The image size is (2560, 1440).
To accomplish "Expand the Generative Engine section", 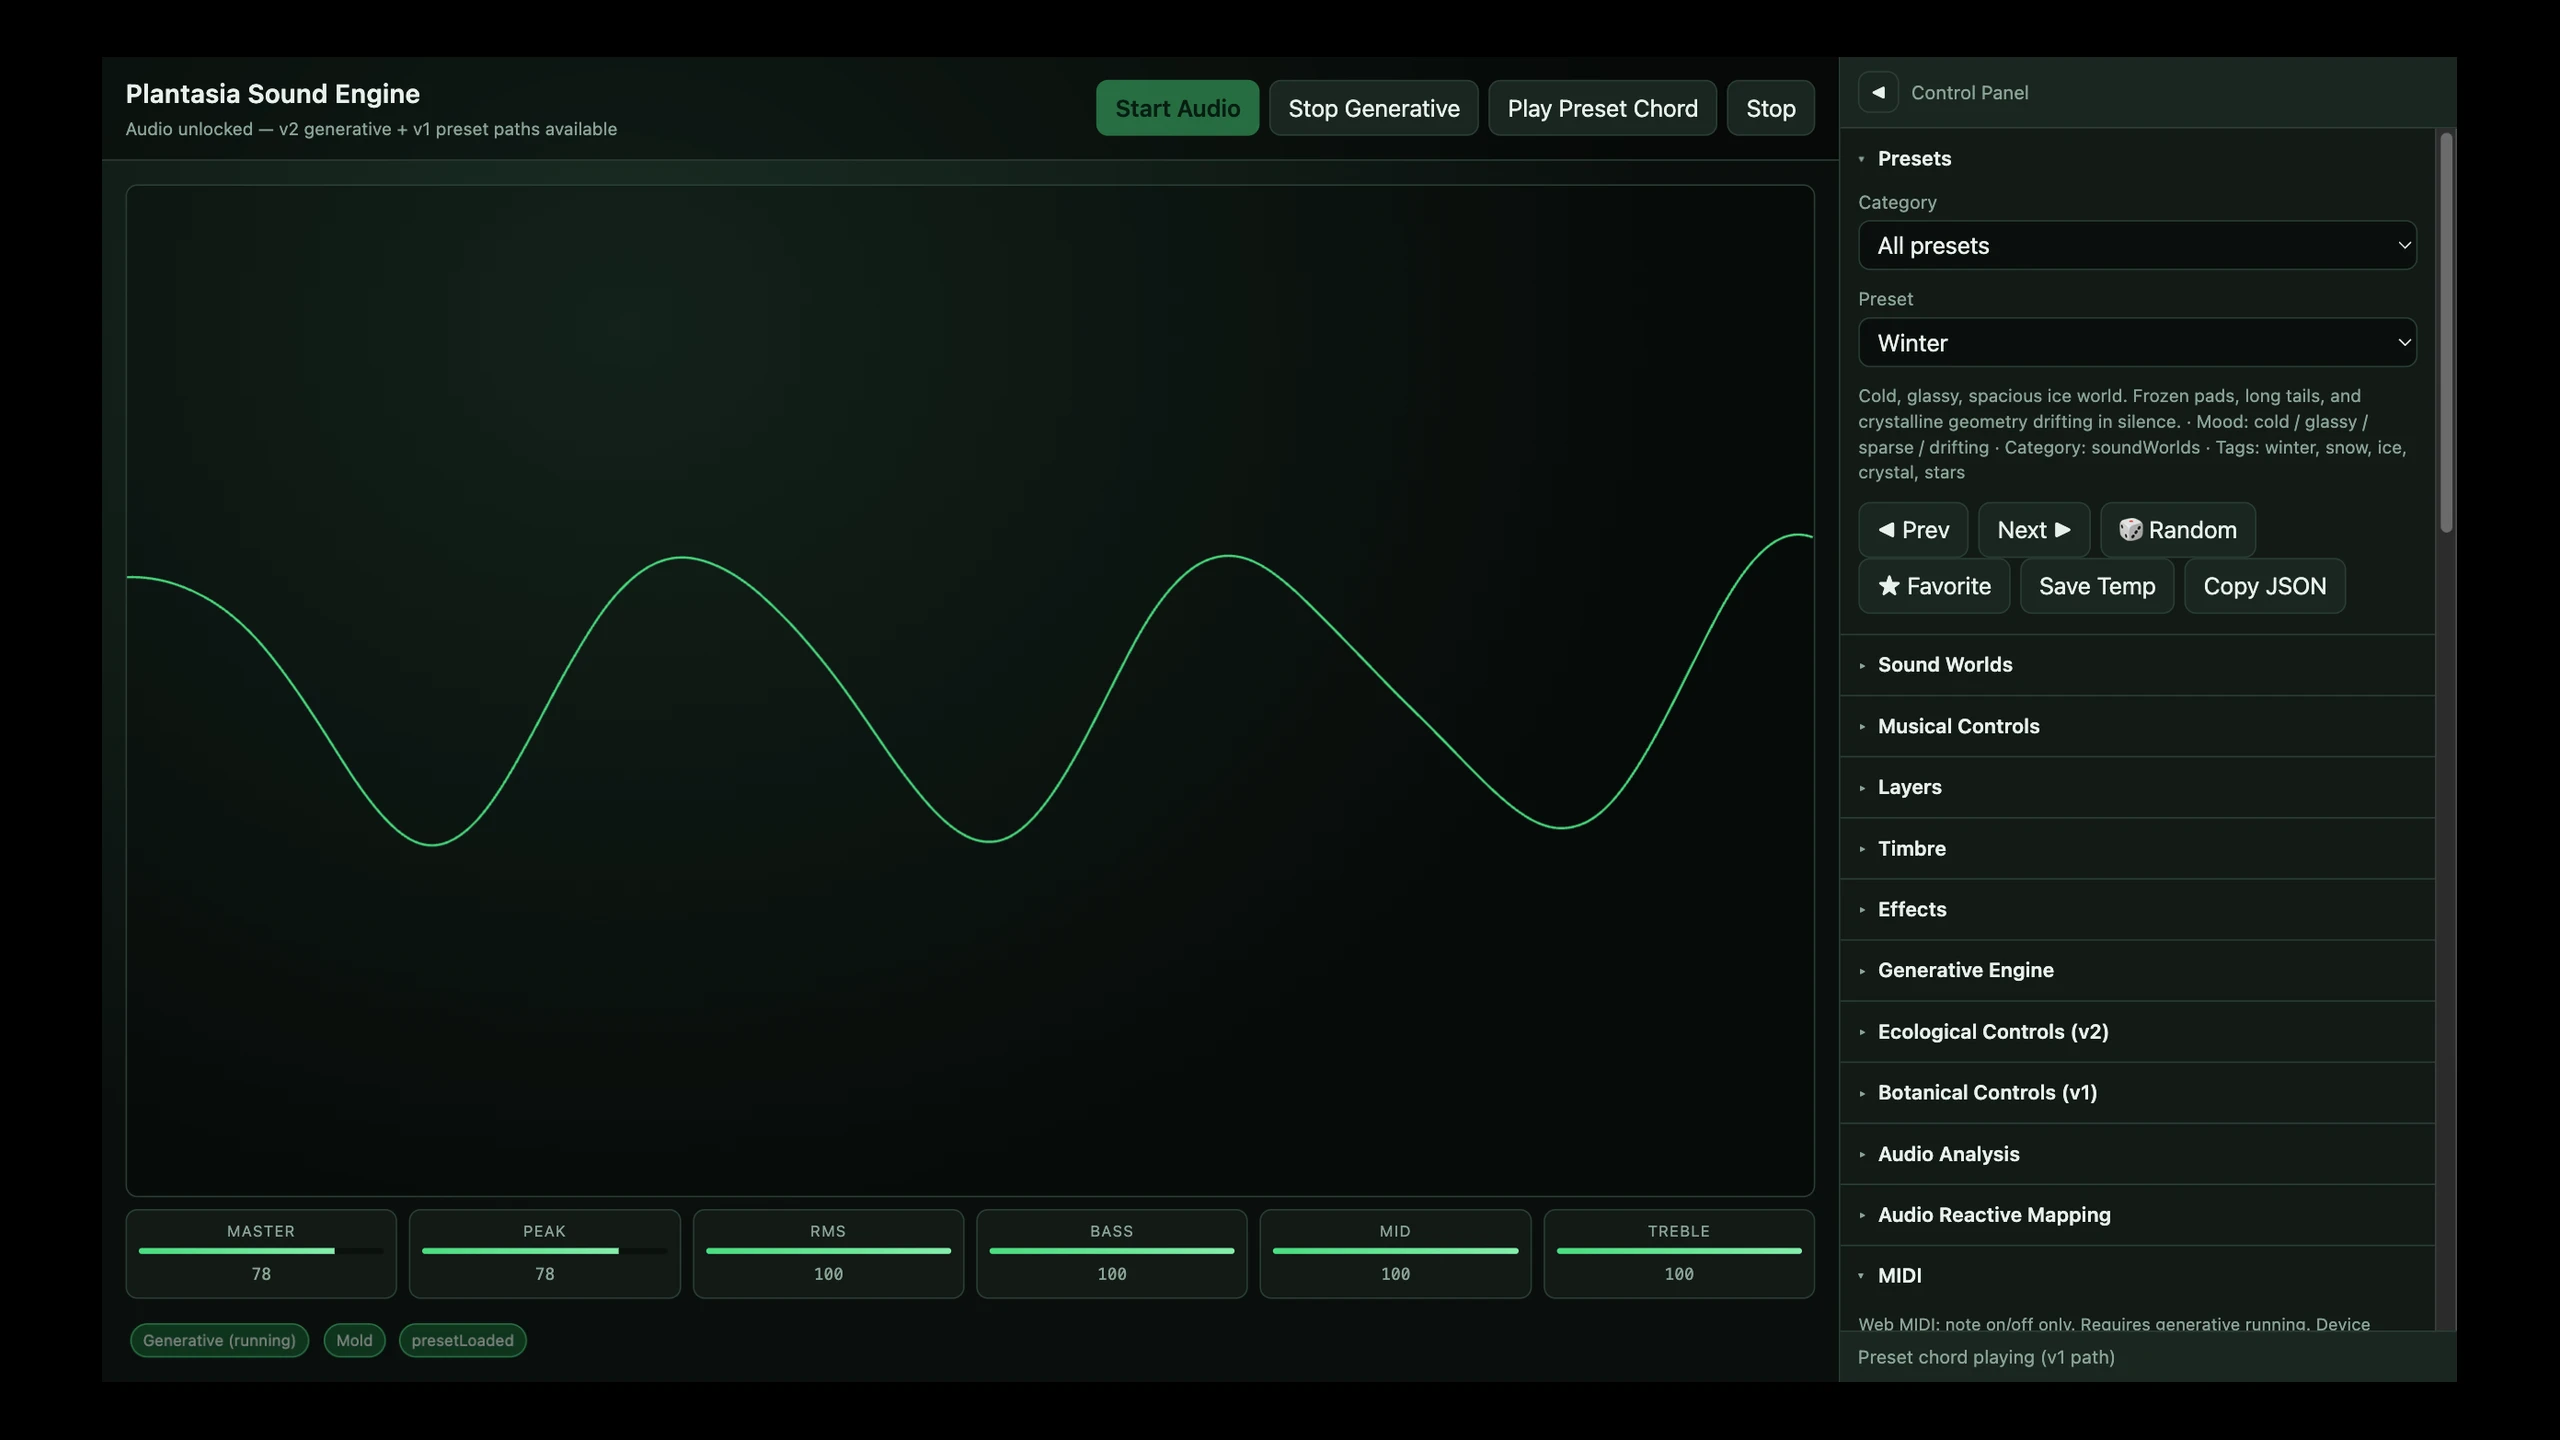I will (x=2137, y=970).
